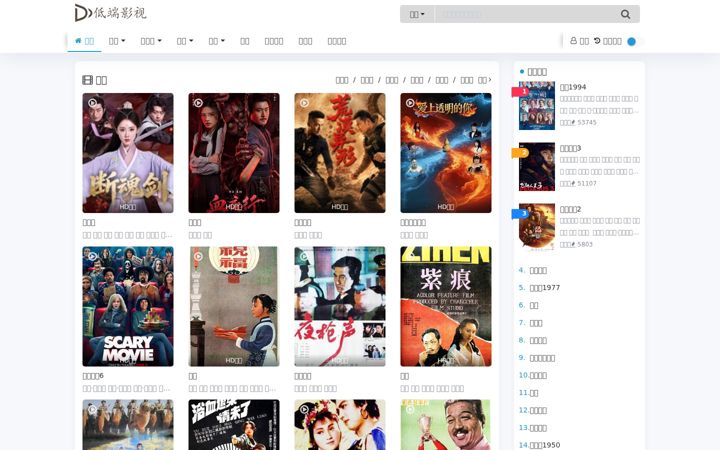Click the rank 6 entry in hot list
The image size is (720, 450).
point(534,305)
